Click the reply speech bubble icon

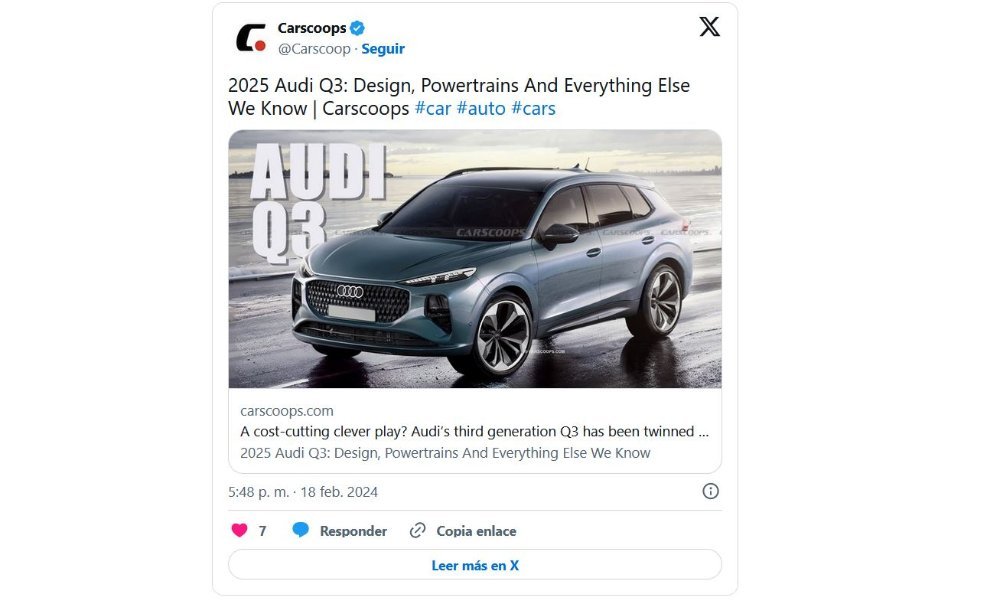tap(300, 530)
